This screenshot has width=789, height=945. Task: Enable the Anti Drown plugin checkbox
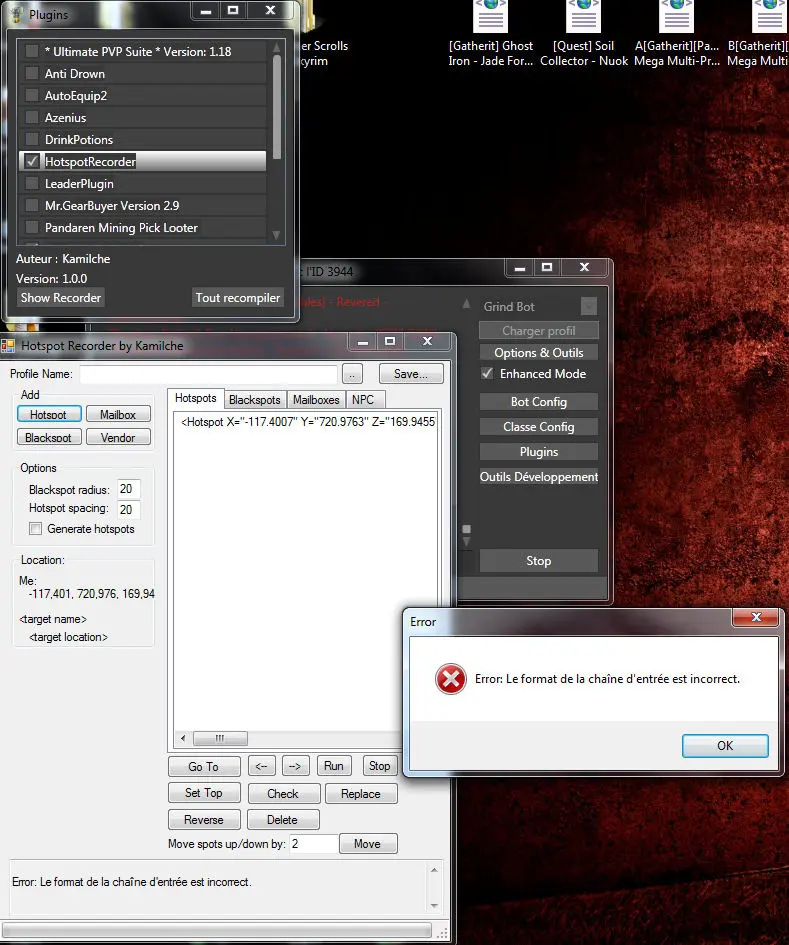pyautogui.click(x=32, y=73)
